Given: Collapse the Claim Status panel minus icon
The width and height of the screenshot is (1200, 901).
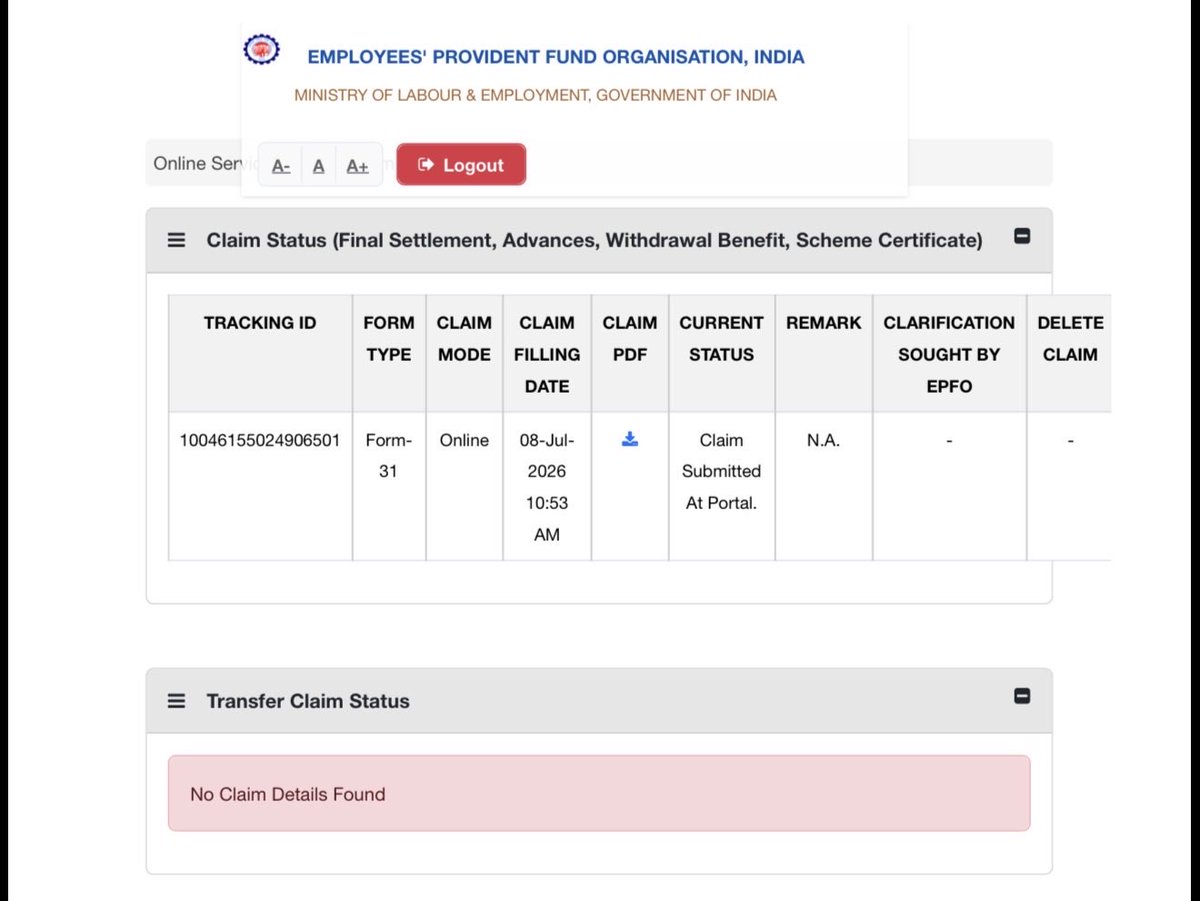Looking at the screenshot, I should click(1022, 237).
